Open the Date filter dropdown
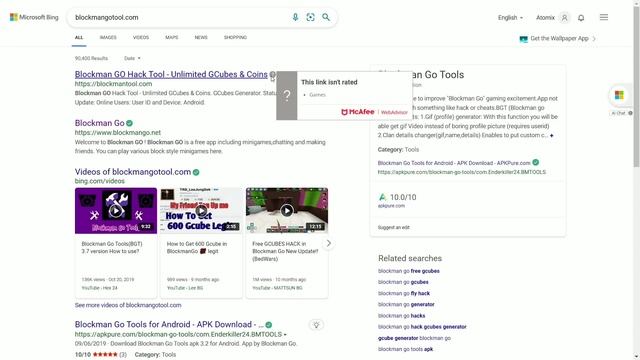640x360 pixels. pyautogui.click(x=132, y=58)
